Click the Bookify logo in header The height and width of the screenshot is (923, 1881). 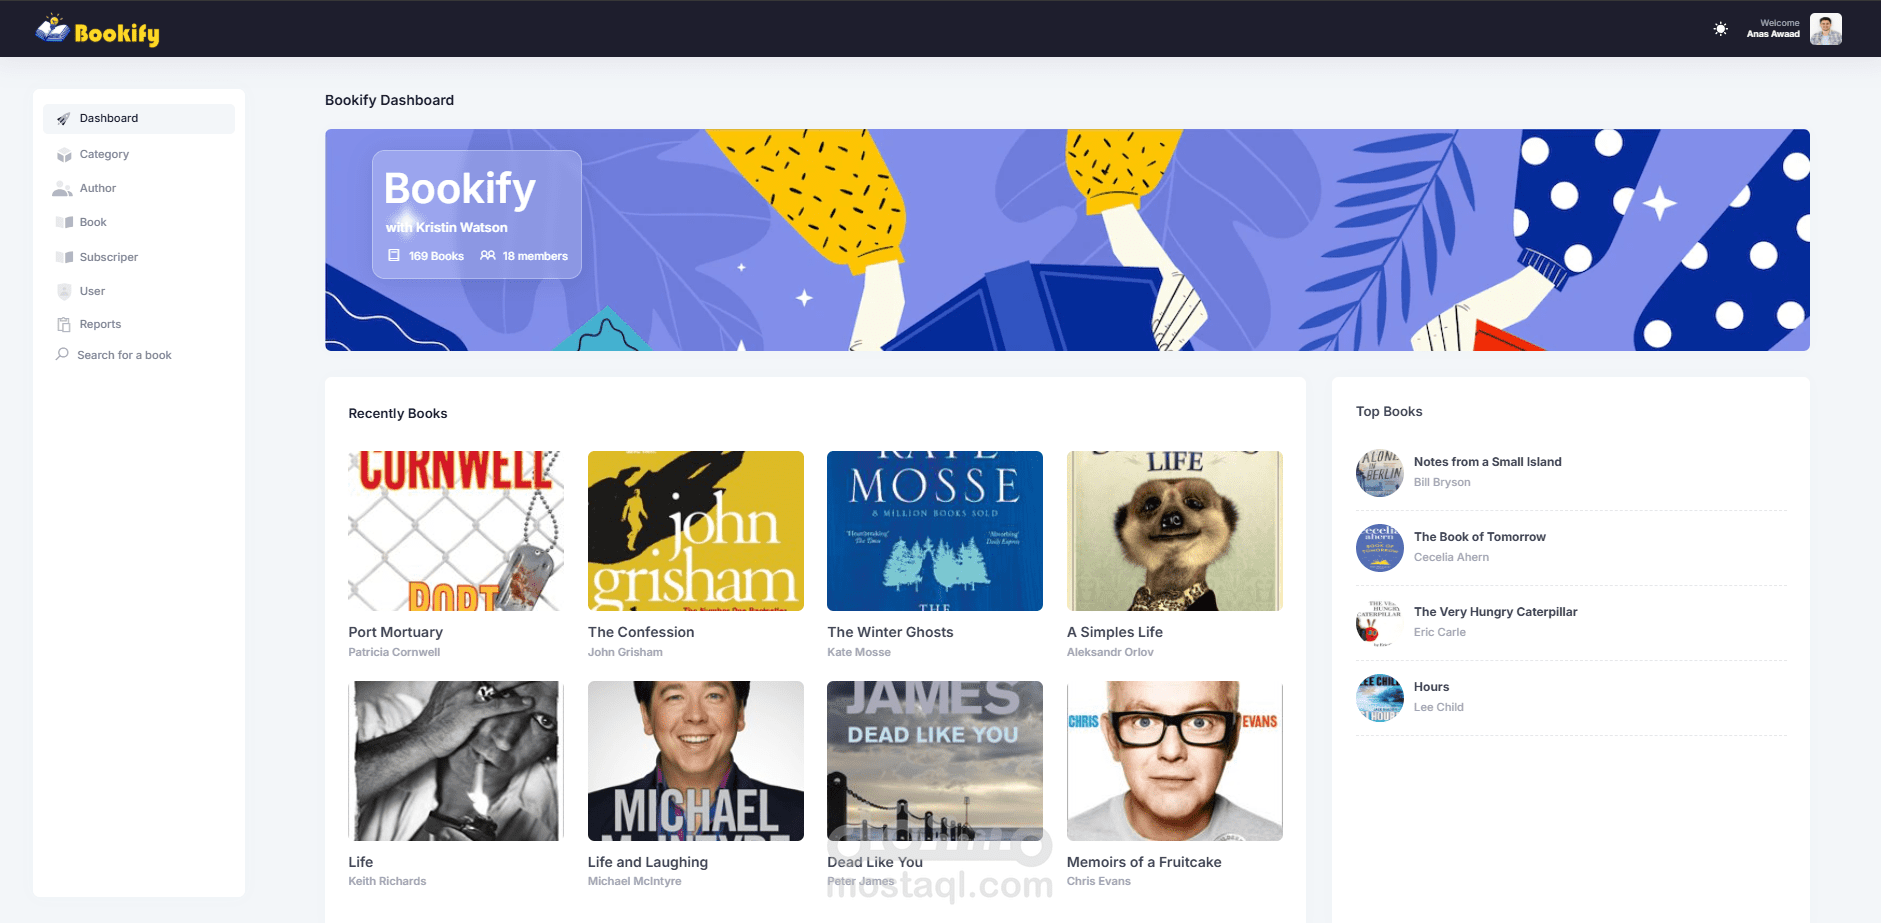point(97,30)
